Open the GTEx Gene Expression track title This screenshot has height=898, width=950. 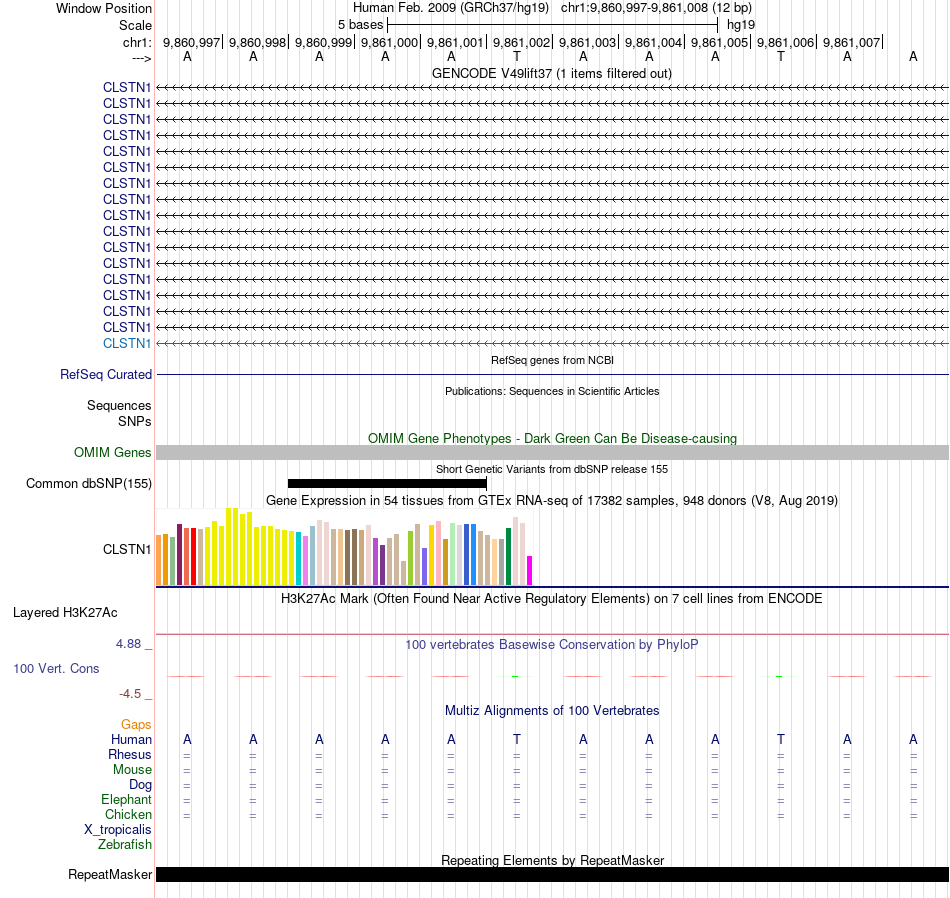552,501
